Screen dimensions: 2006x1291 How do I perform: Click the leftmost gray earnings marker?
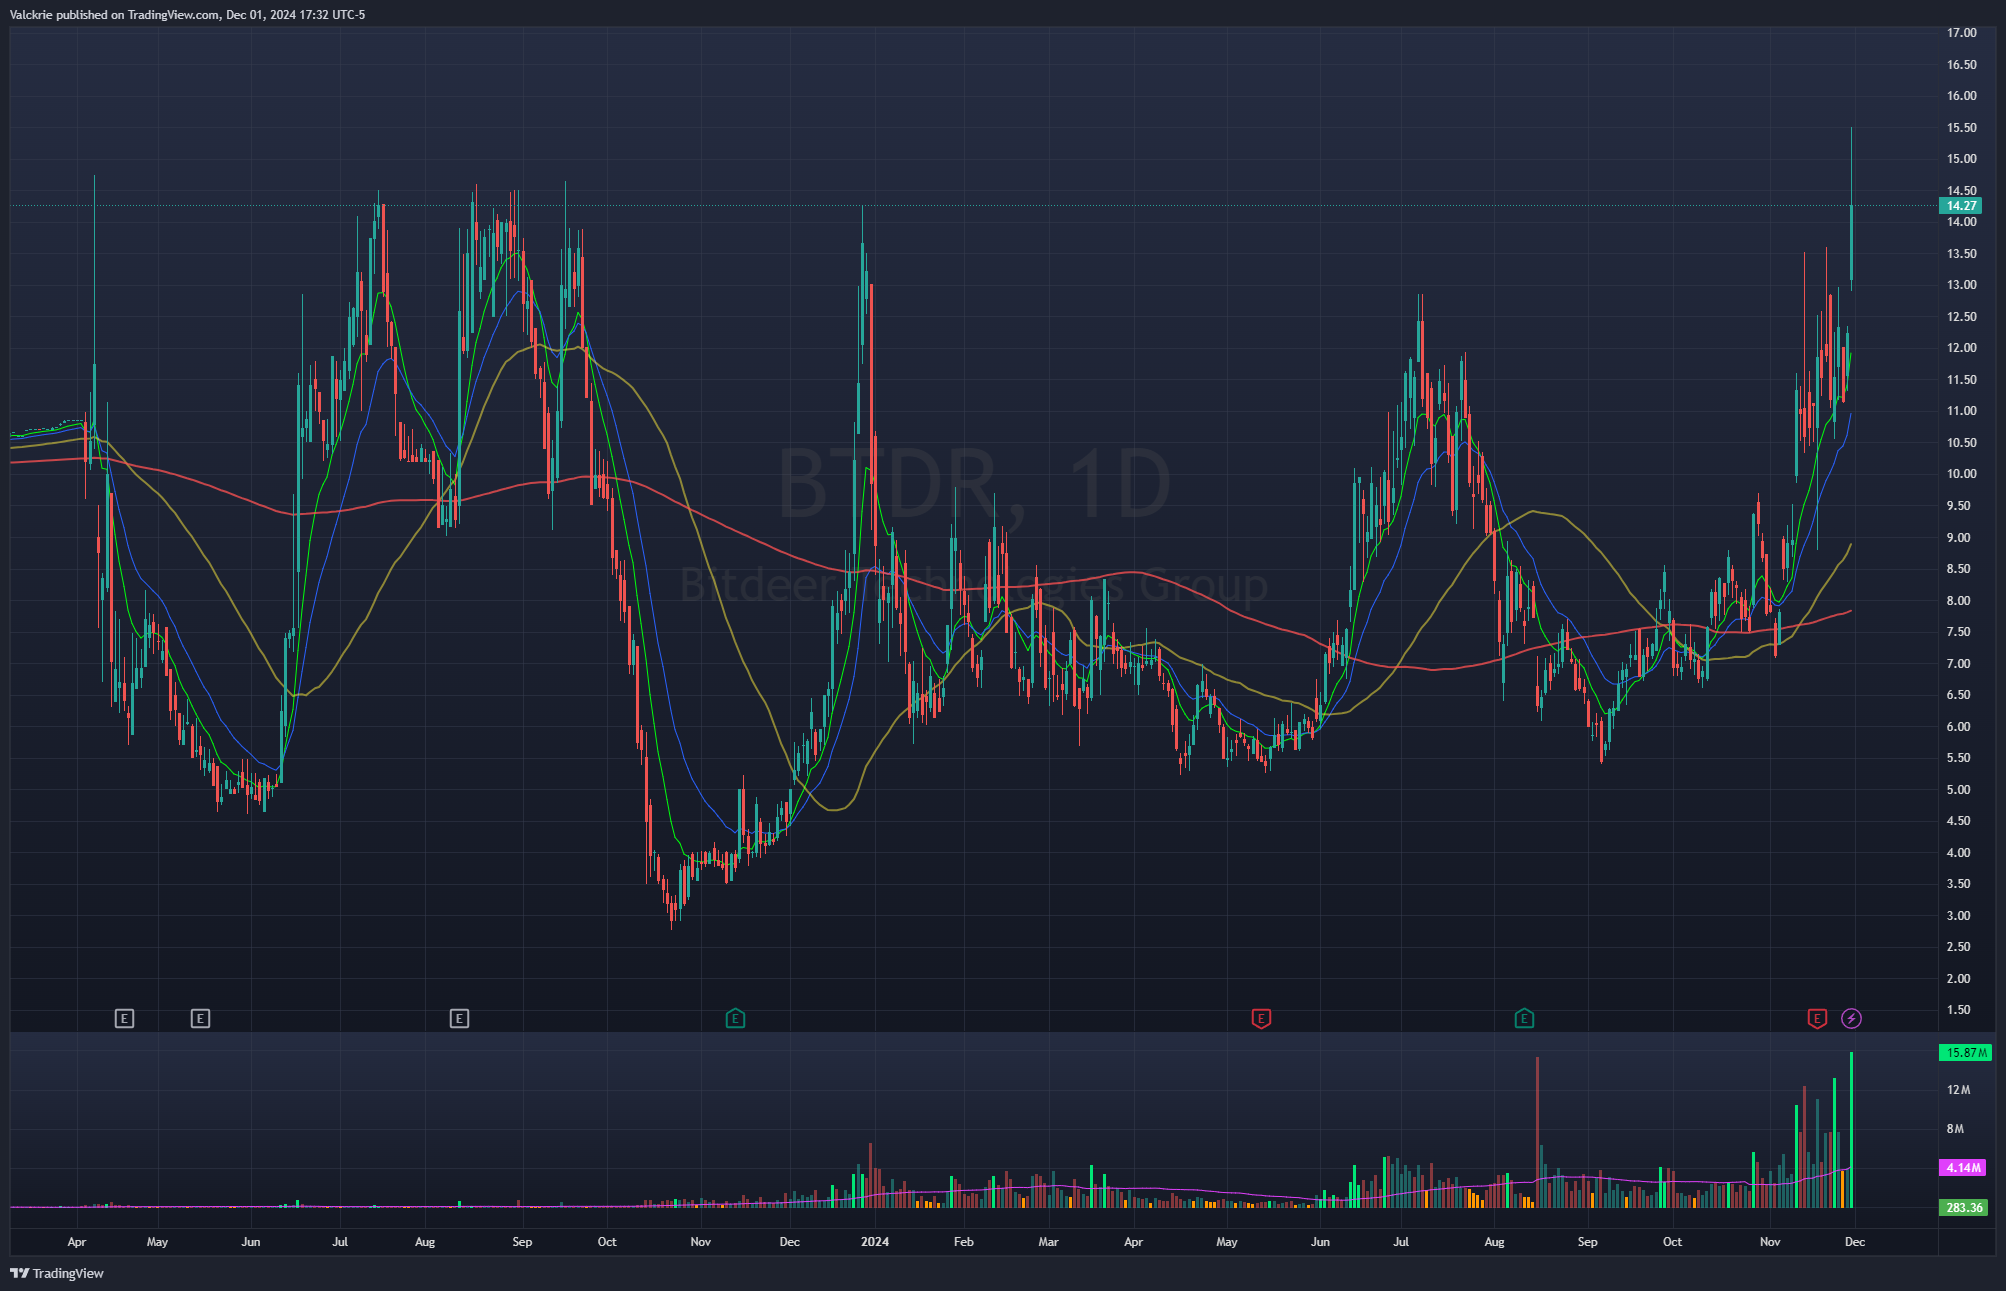124,1019
